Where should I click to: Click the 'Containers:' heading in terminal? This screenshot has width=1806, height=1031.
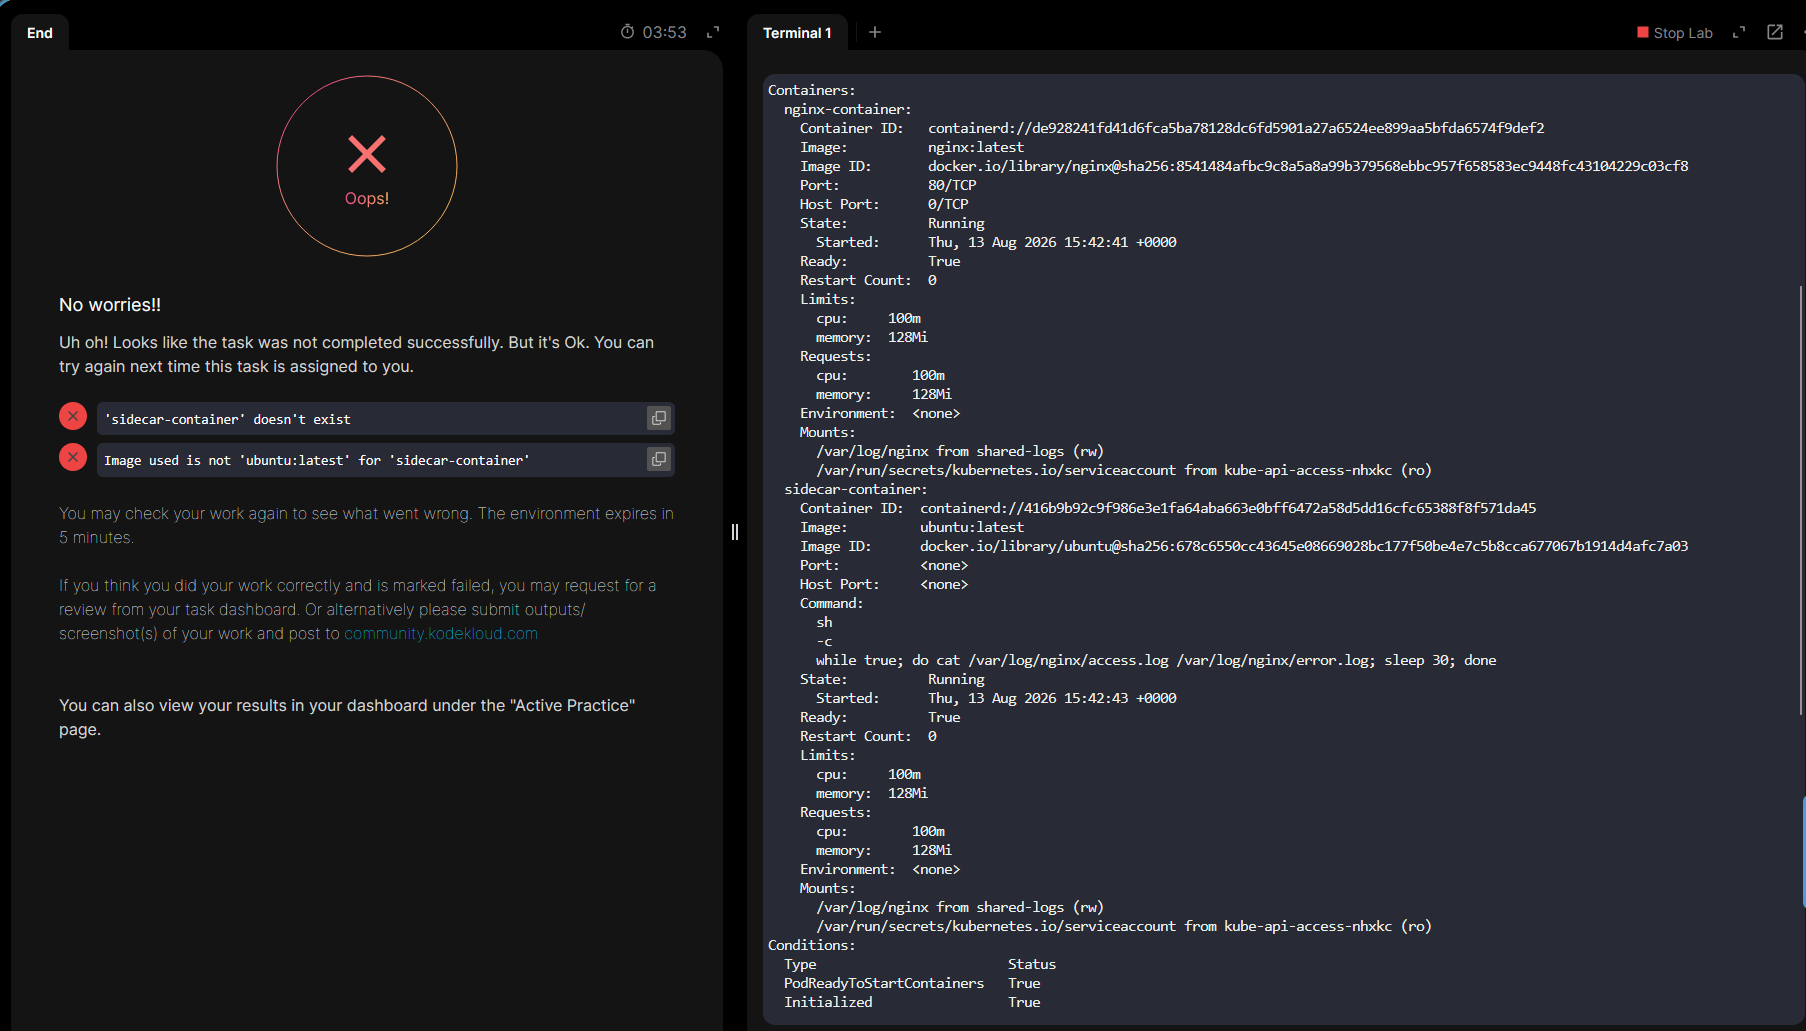click(812, 90)
